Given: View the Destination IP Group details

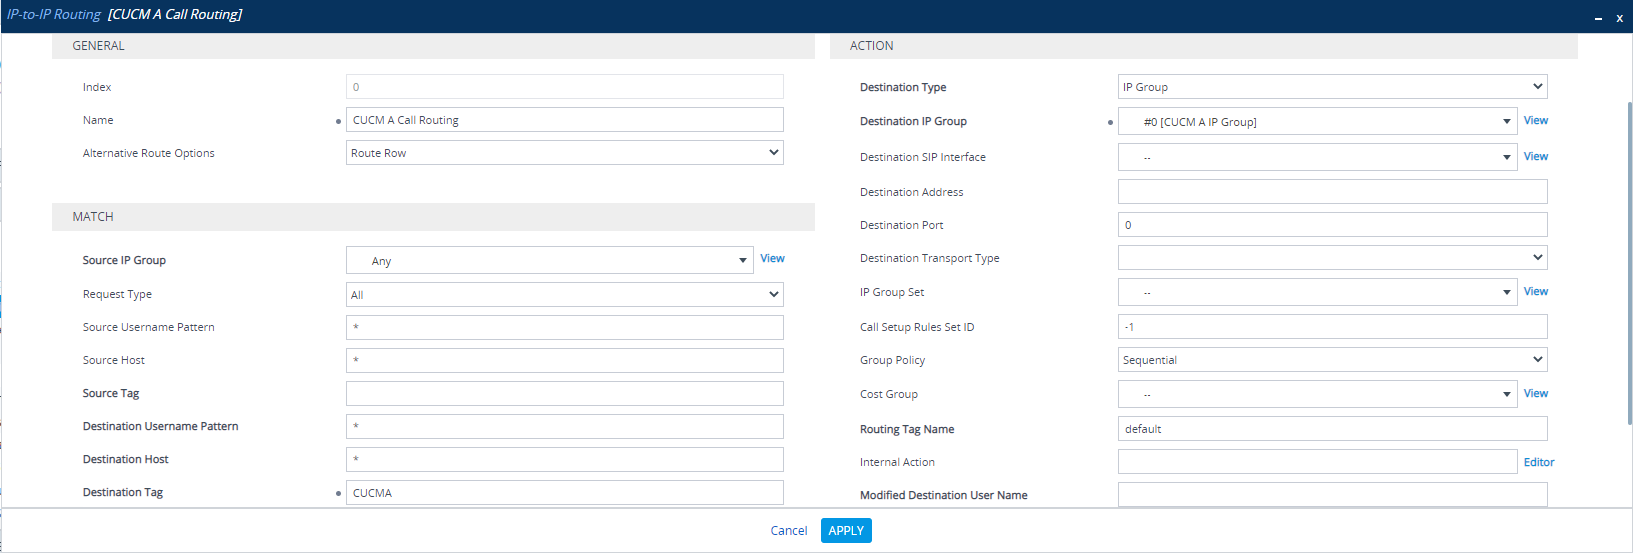Looking at the screenshot, I should click(1535, 120).
